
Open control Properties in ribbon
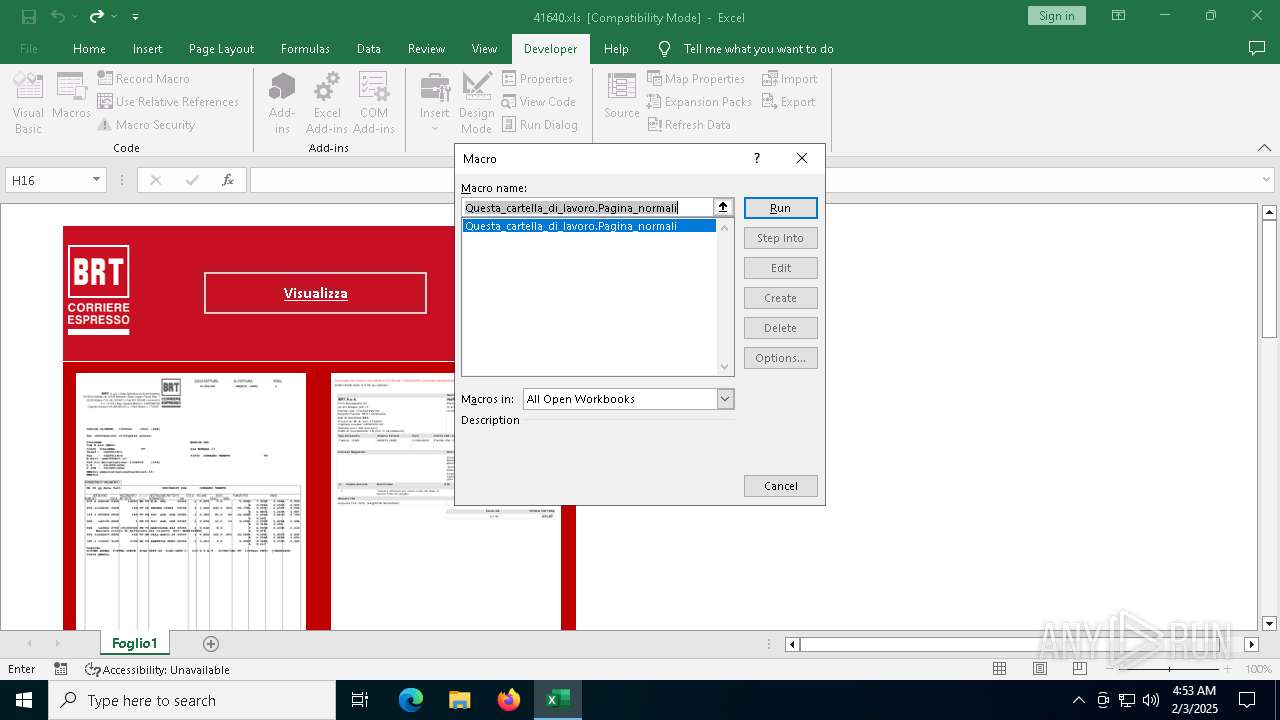(x=538, y=79)
